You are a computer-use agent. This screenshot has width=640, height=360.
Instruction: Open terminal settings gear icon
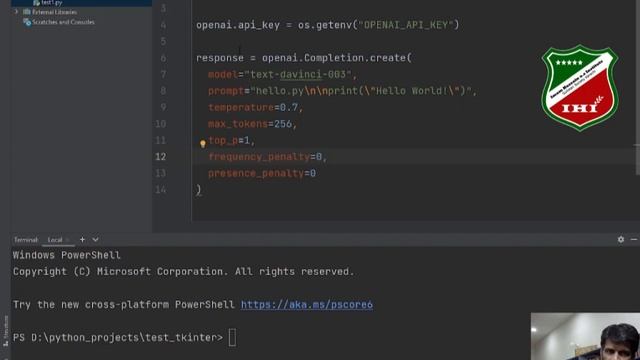click(620, 240)
